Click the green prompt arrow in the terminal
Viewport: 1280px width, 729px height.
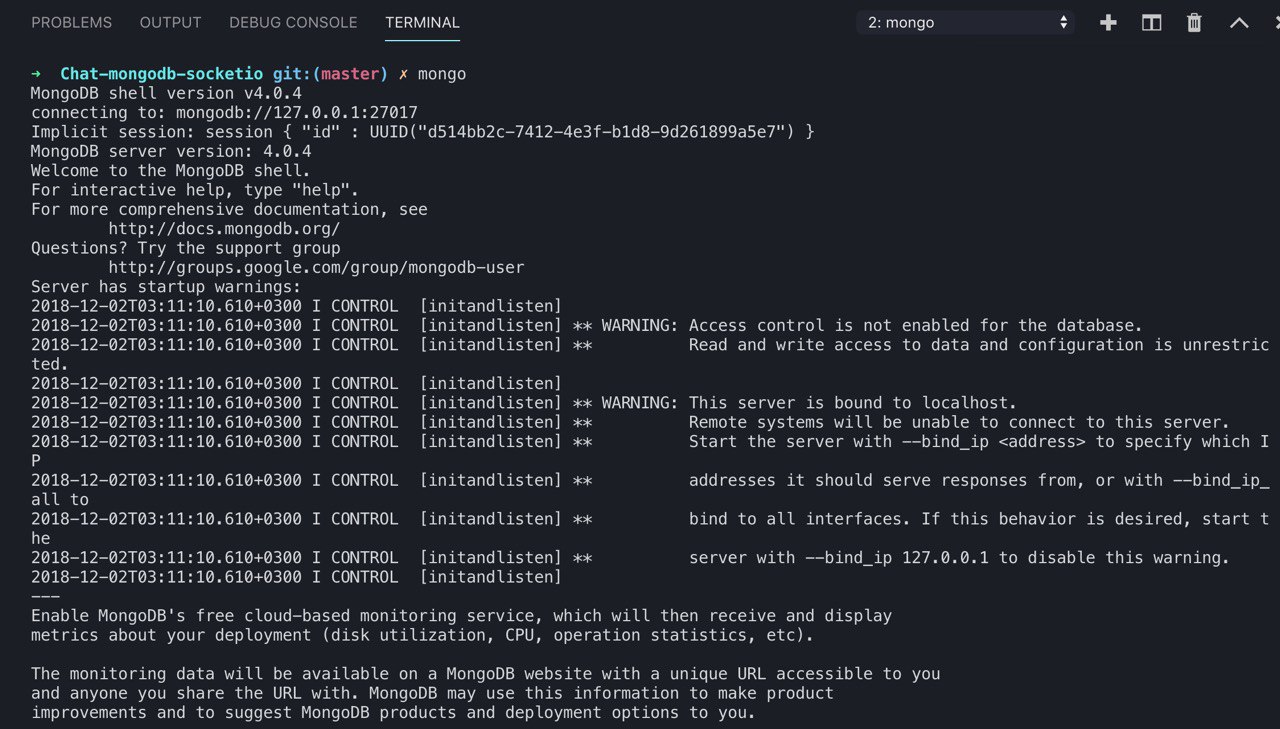[x=36, y=74]
